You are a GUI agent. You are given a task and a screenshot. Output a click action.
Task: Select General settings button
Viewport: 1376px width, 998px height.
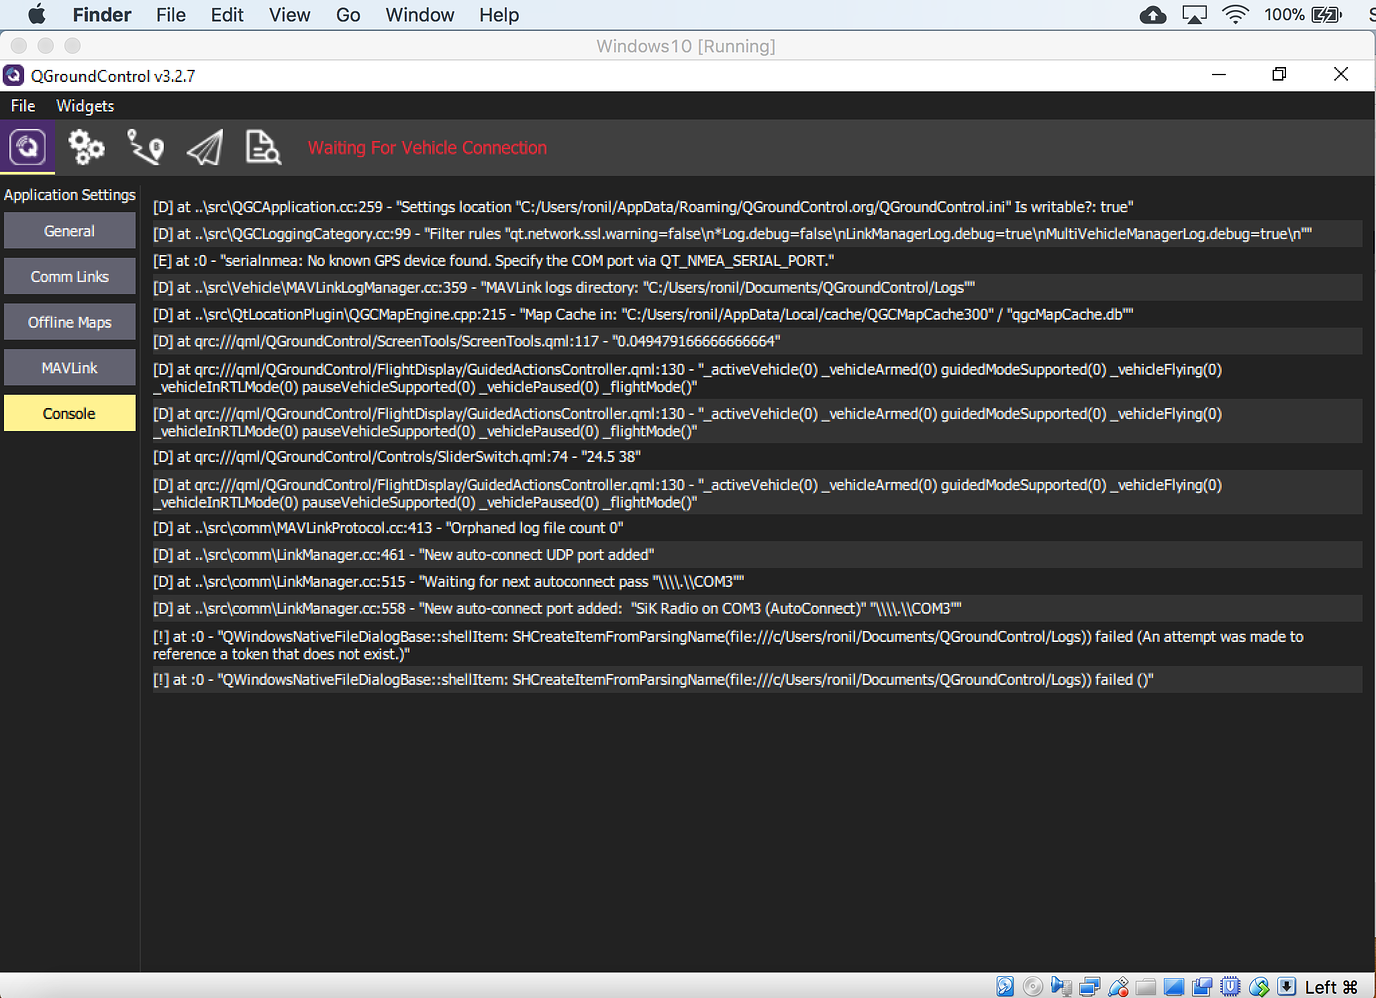(x=69, y=231)
